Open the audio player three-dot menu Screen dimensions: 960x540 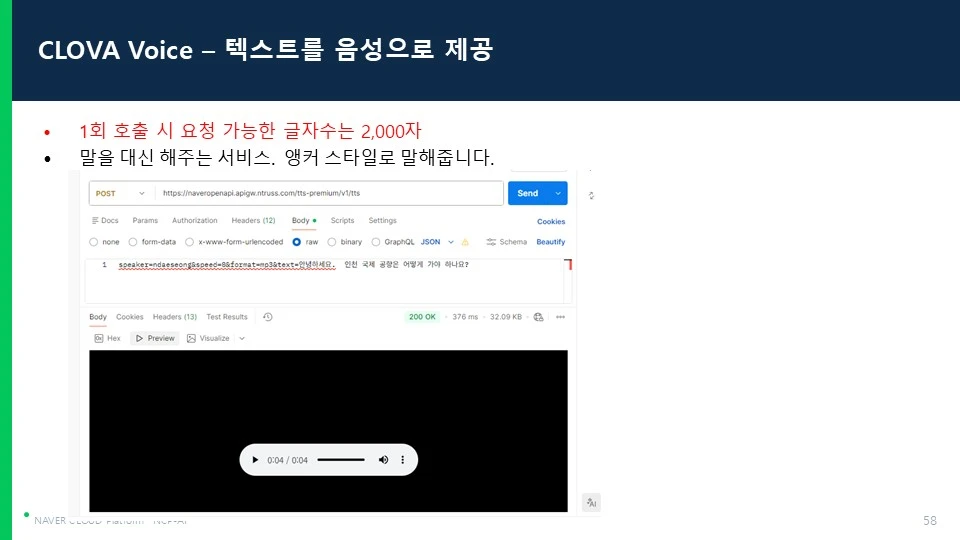[x=402, y=460]
